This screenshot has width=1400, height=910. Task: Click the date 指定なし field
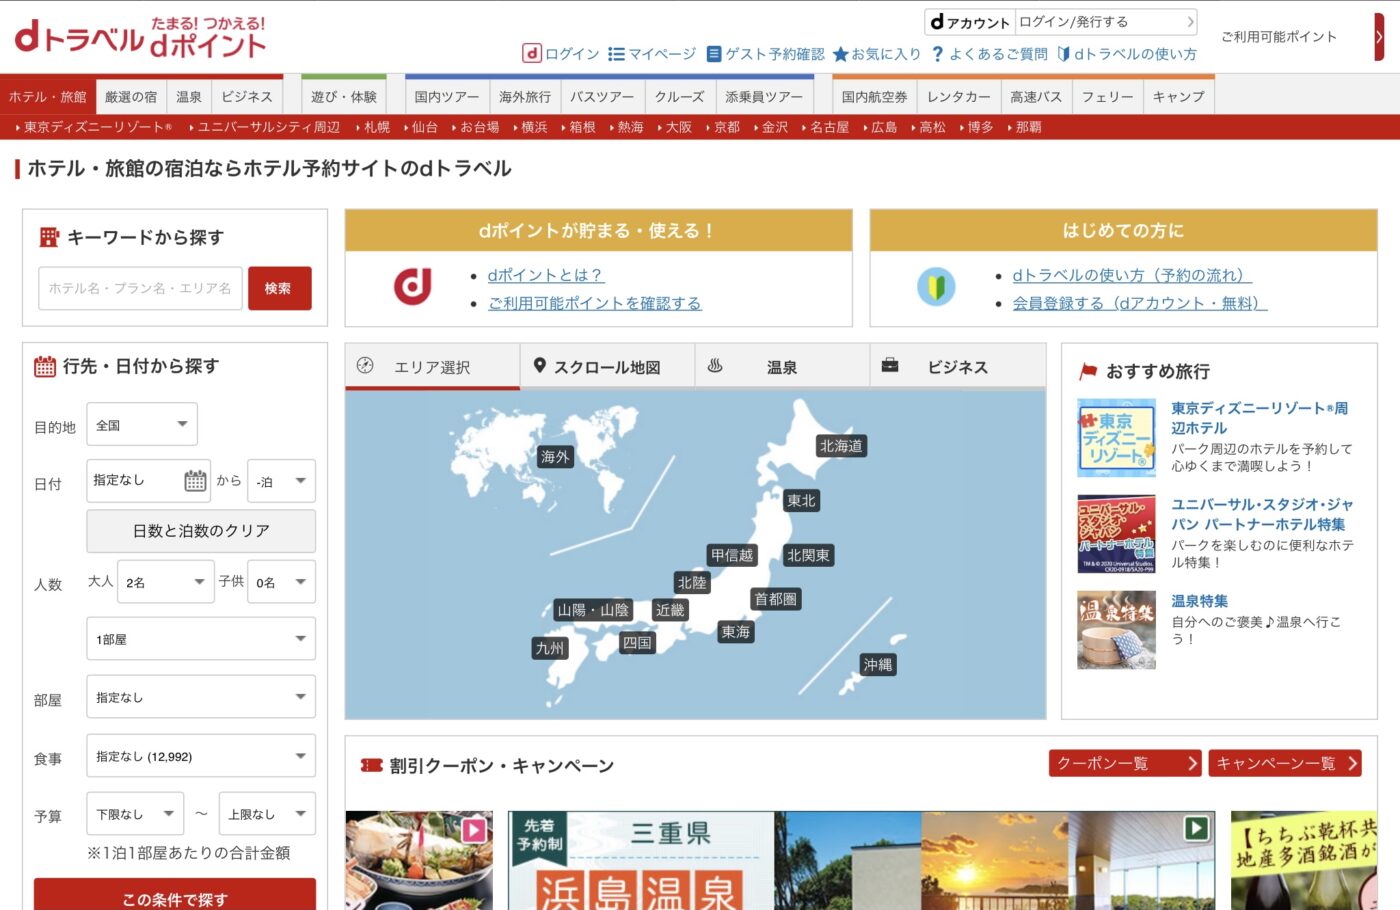point(148,481)
